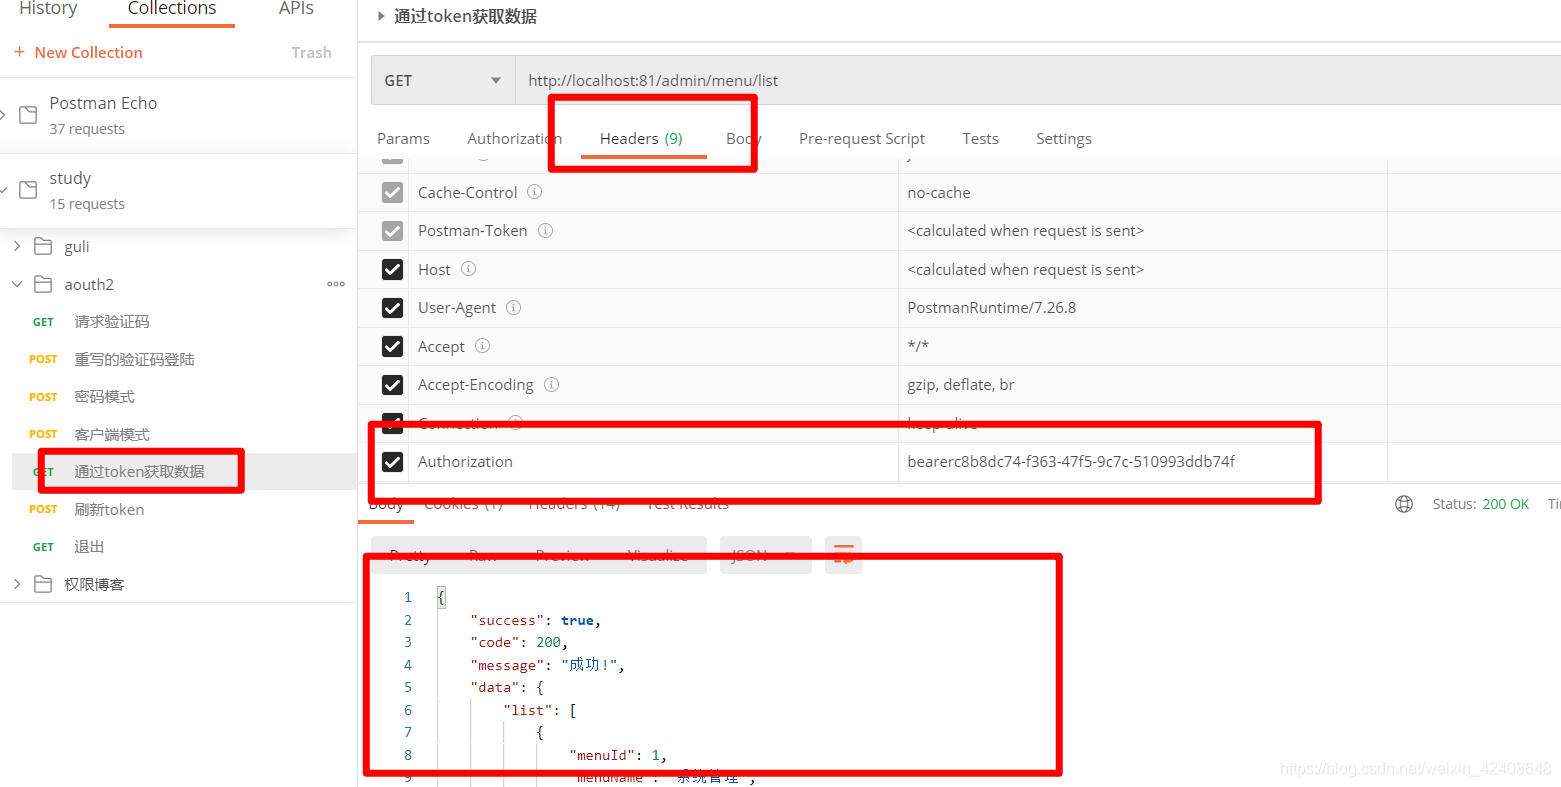Open the GET method dropdown
This screenshot has width=1561, height=787.
pos(443,80)
